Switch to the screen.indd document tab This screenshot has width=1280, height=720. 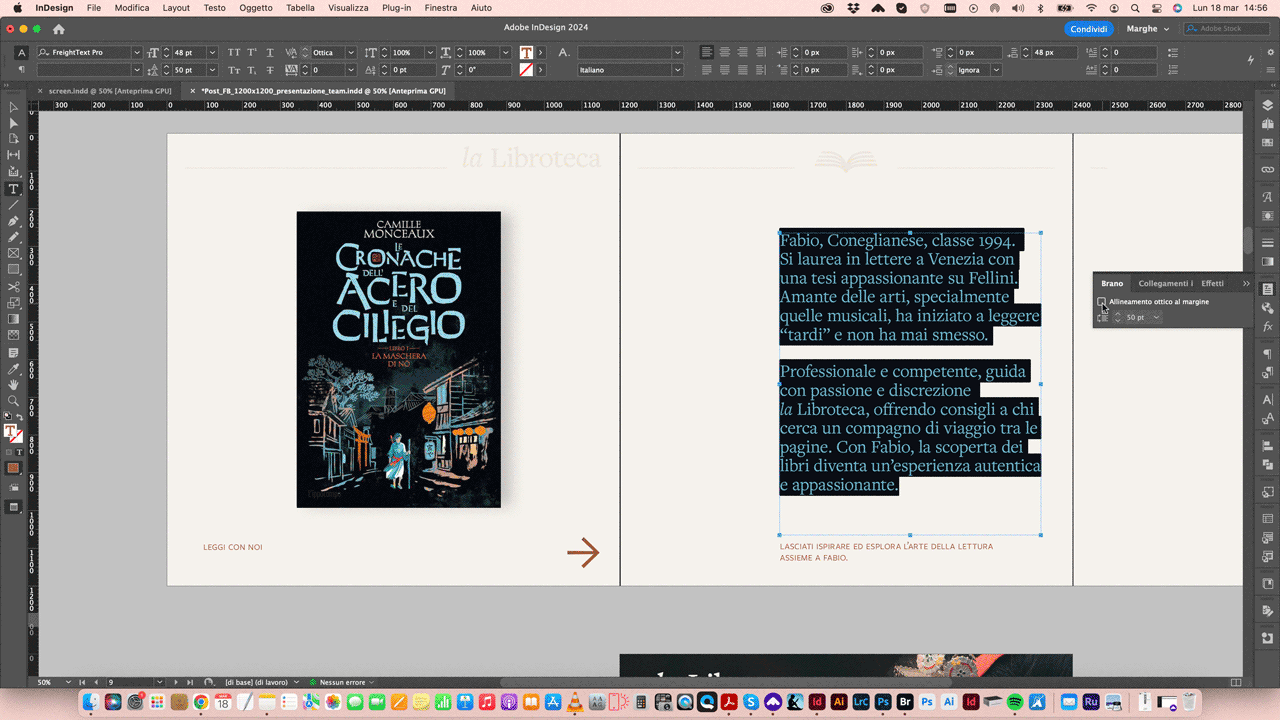tap(110, 91)
